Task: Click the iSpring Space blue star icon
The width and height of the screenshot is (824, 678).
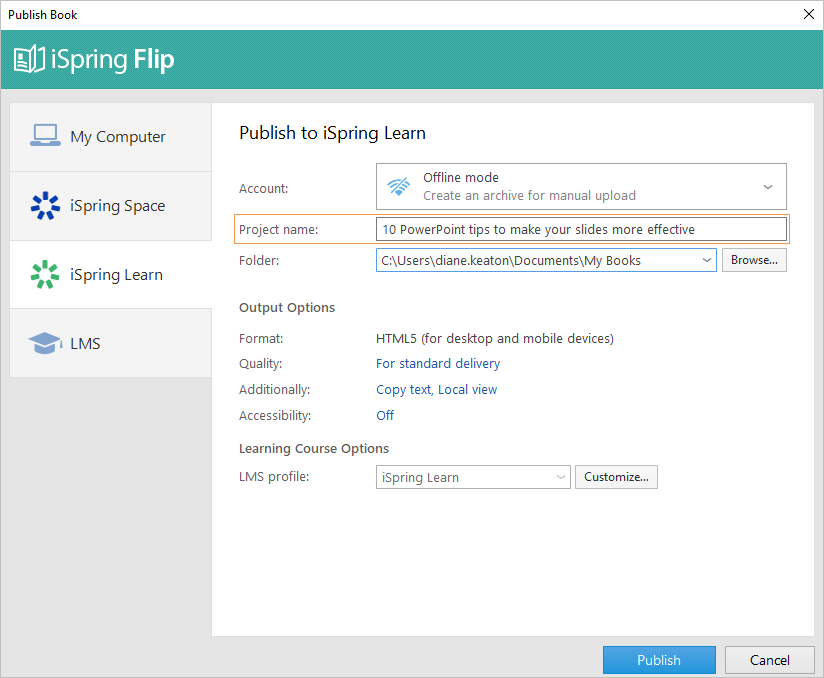Action: click(x=45, y=206)
